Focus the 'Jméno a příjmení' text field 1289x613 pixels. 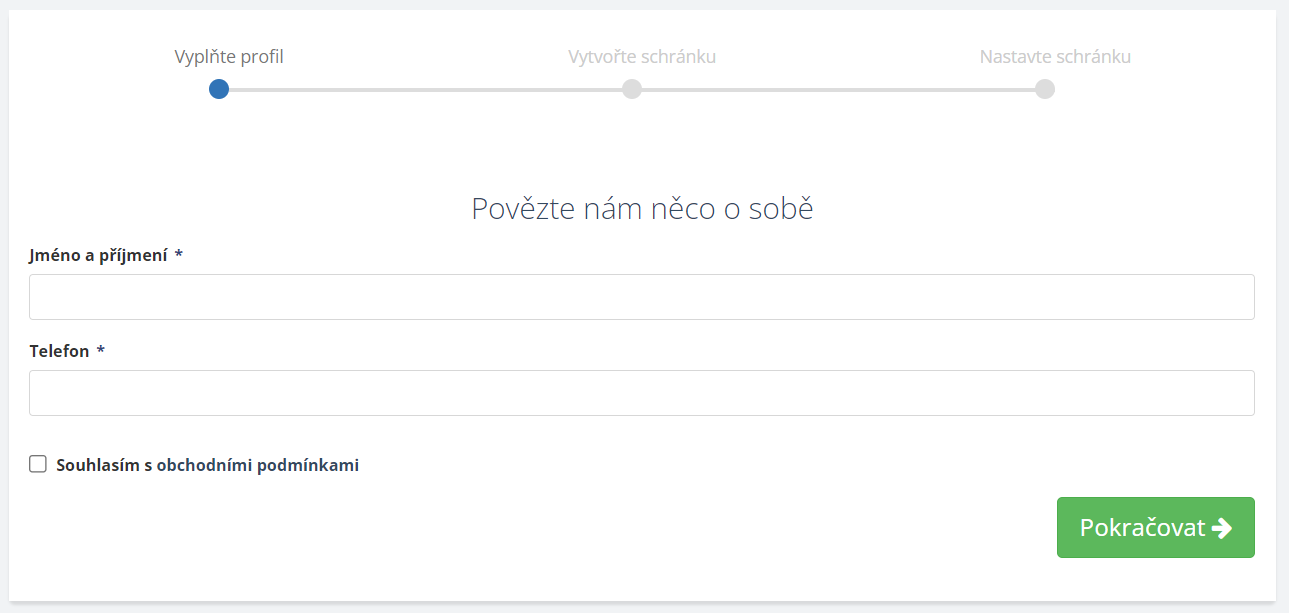(641, 297)
